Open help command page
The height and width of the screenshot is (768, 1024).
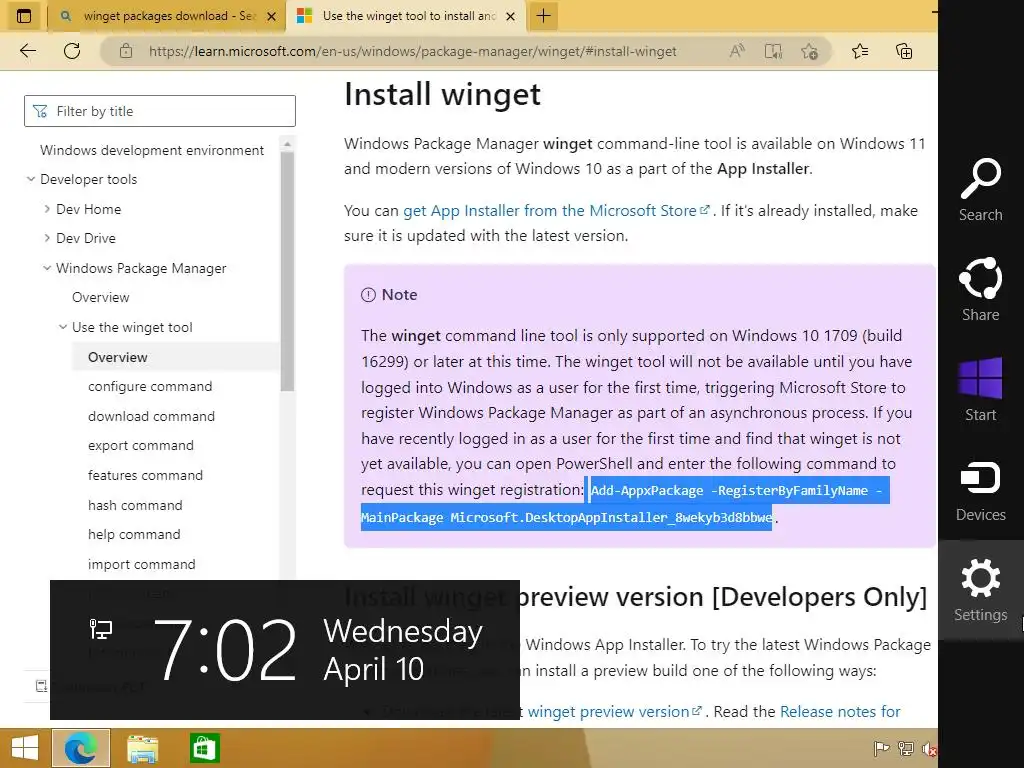(134, 534)
